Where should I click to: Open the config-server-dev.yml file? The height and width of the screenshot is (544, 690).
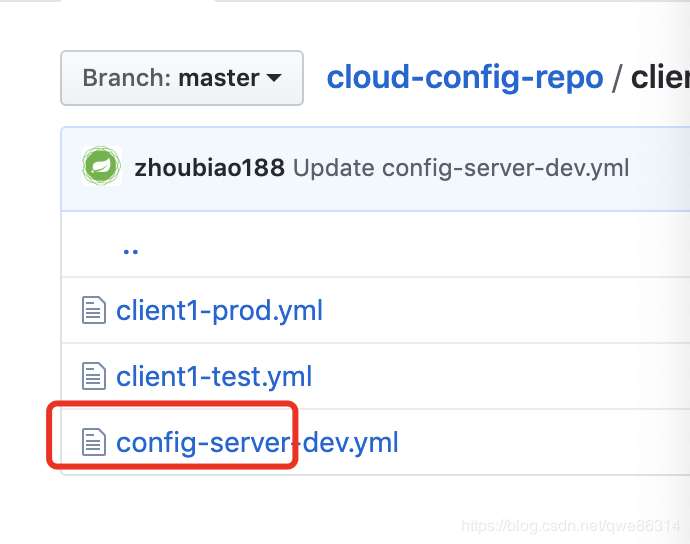(x=257, y=441)
